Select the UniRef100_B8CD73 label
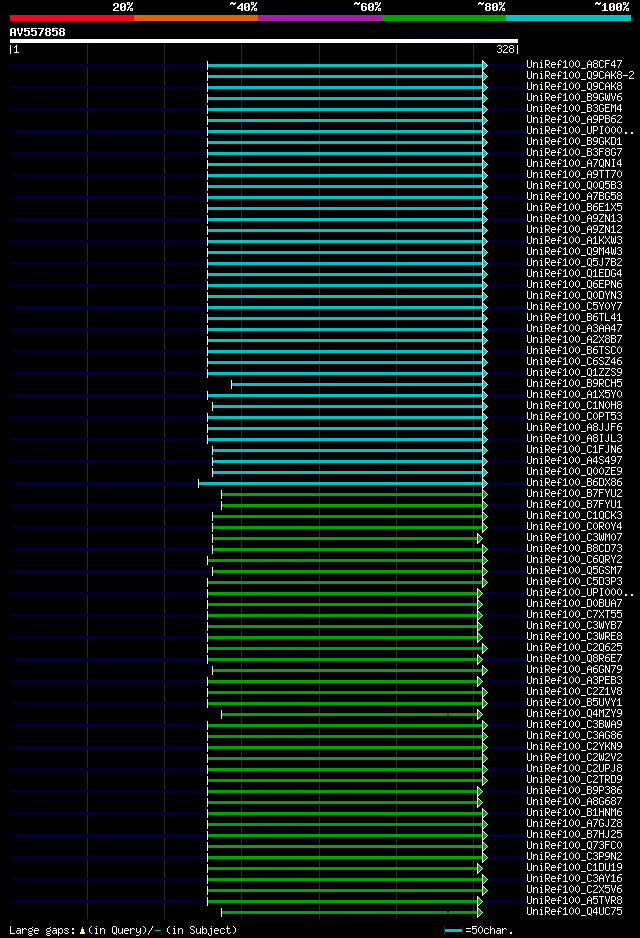This screenshot has width=640, height=938. [574, 549]
